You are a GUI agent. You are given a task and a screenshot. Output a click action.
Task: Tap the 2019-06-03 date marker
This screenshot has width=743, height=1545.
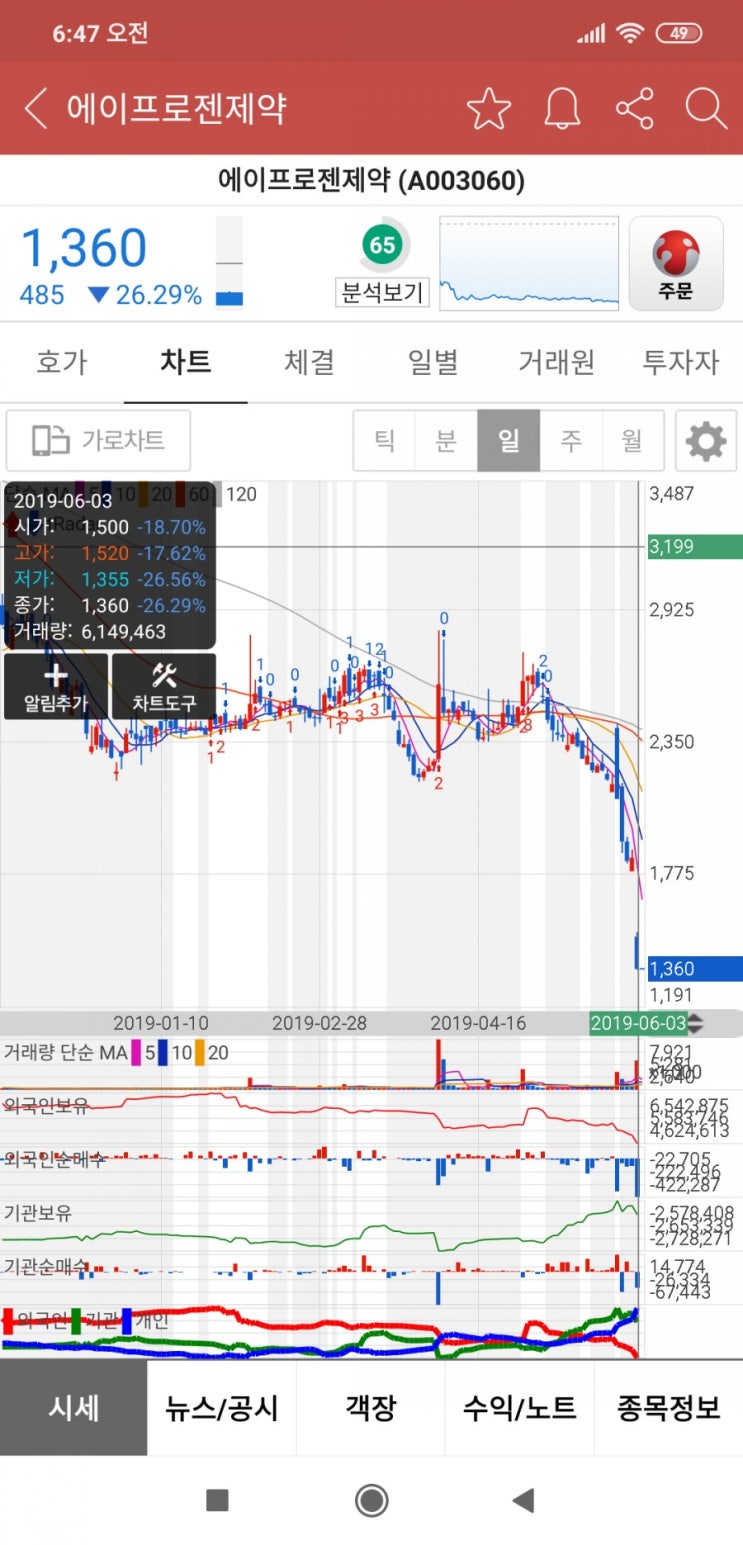point(637,1022)
